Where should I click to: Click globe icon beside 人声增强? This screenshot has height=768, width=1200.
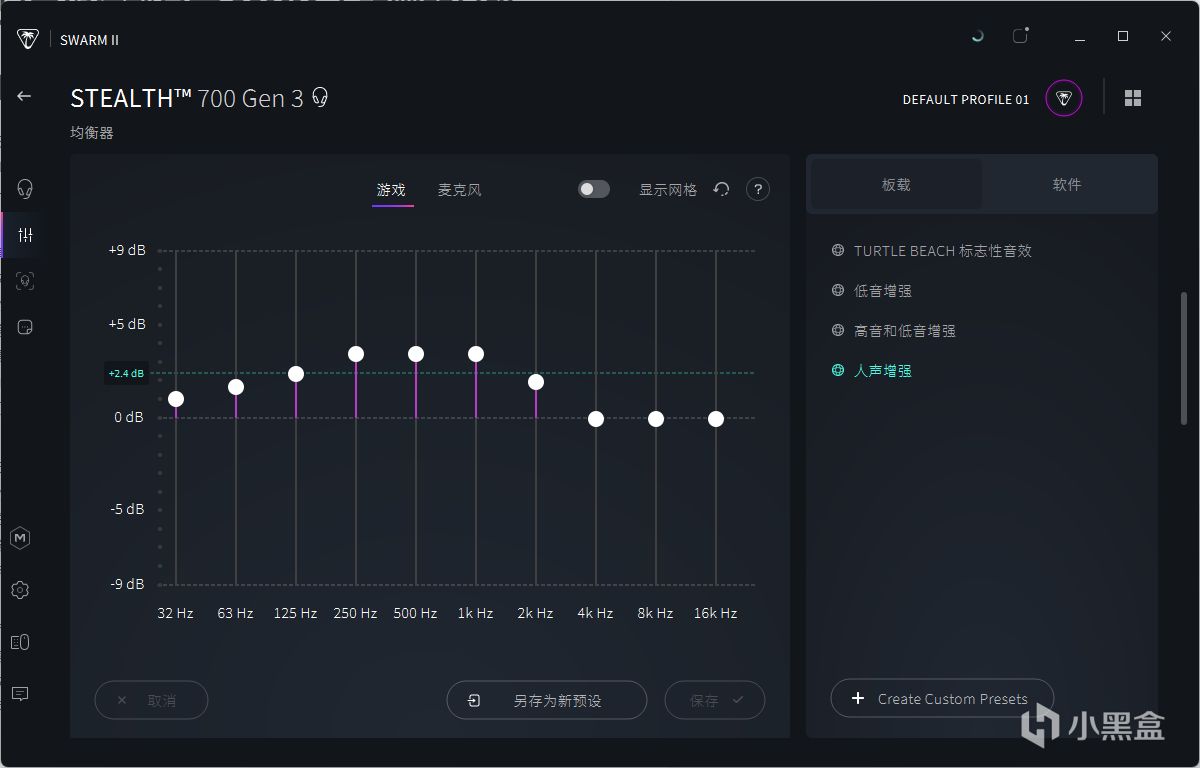tap(838, 370)
